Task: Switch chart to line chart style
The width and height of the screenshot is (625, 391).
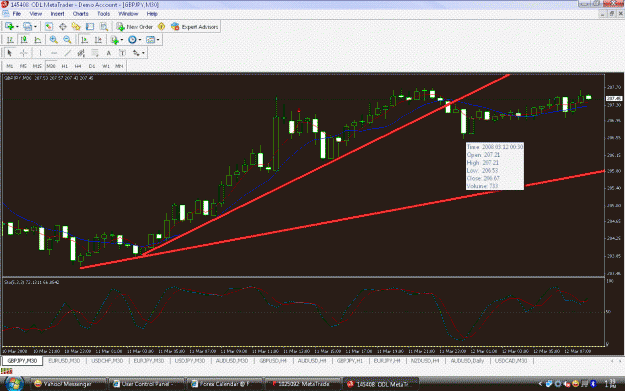Action: 37,40
